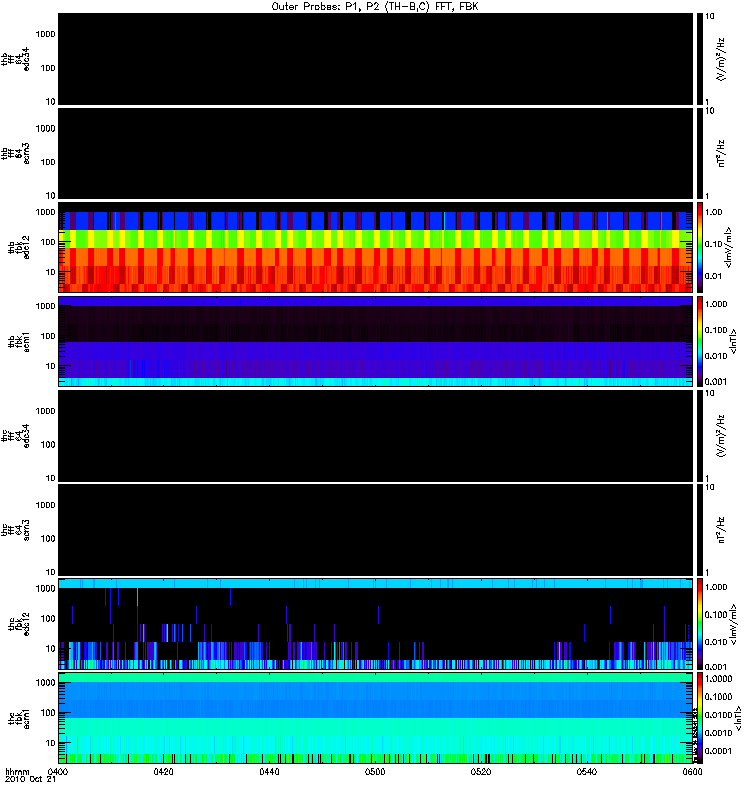The width and height of the screenshot is (750, 800).
Task: Click the "thb fff 64 scm3" y-axis title
Action: click(x=15, y=153)
